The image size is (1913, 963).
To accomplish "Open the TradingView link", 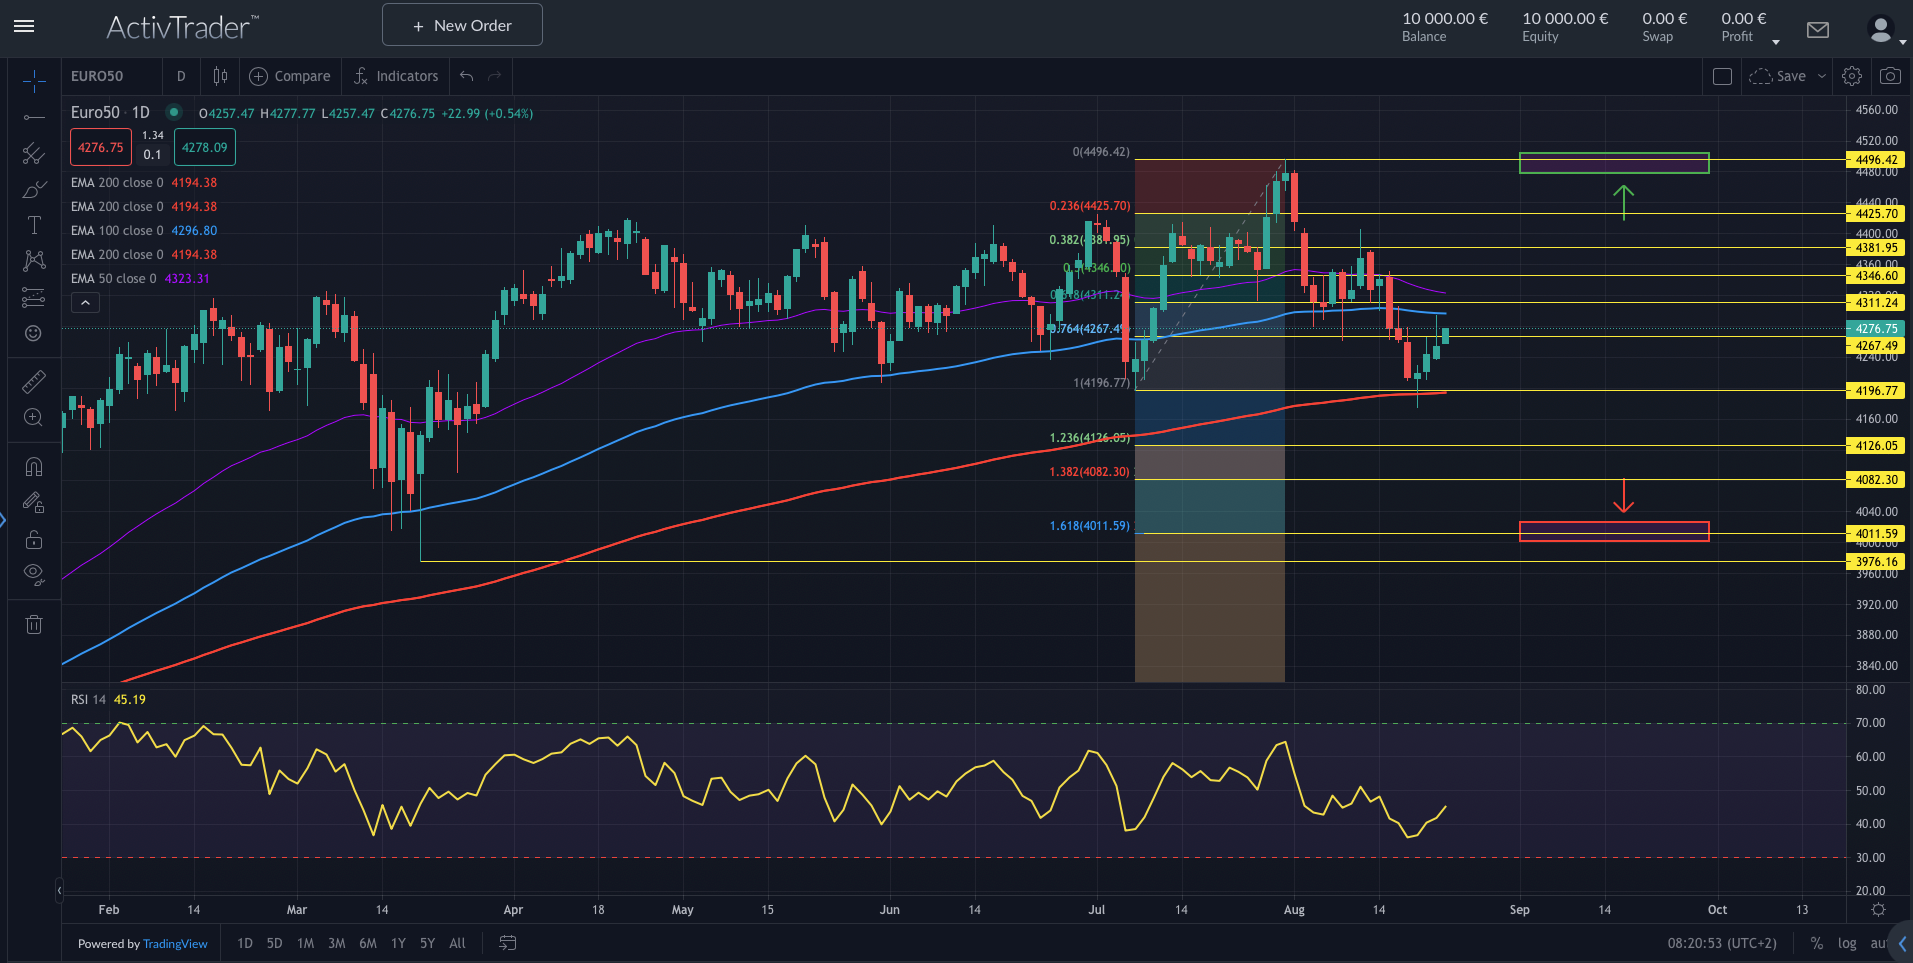I will pos(175,943).
